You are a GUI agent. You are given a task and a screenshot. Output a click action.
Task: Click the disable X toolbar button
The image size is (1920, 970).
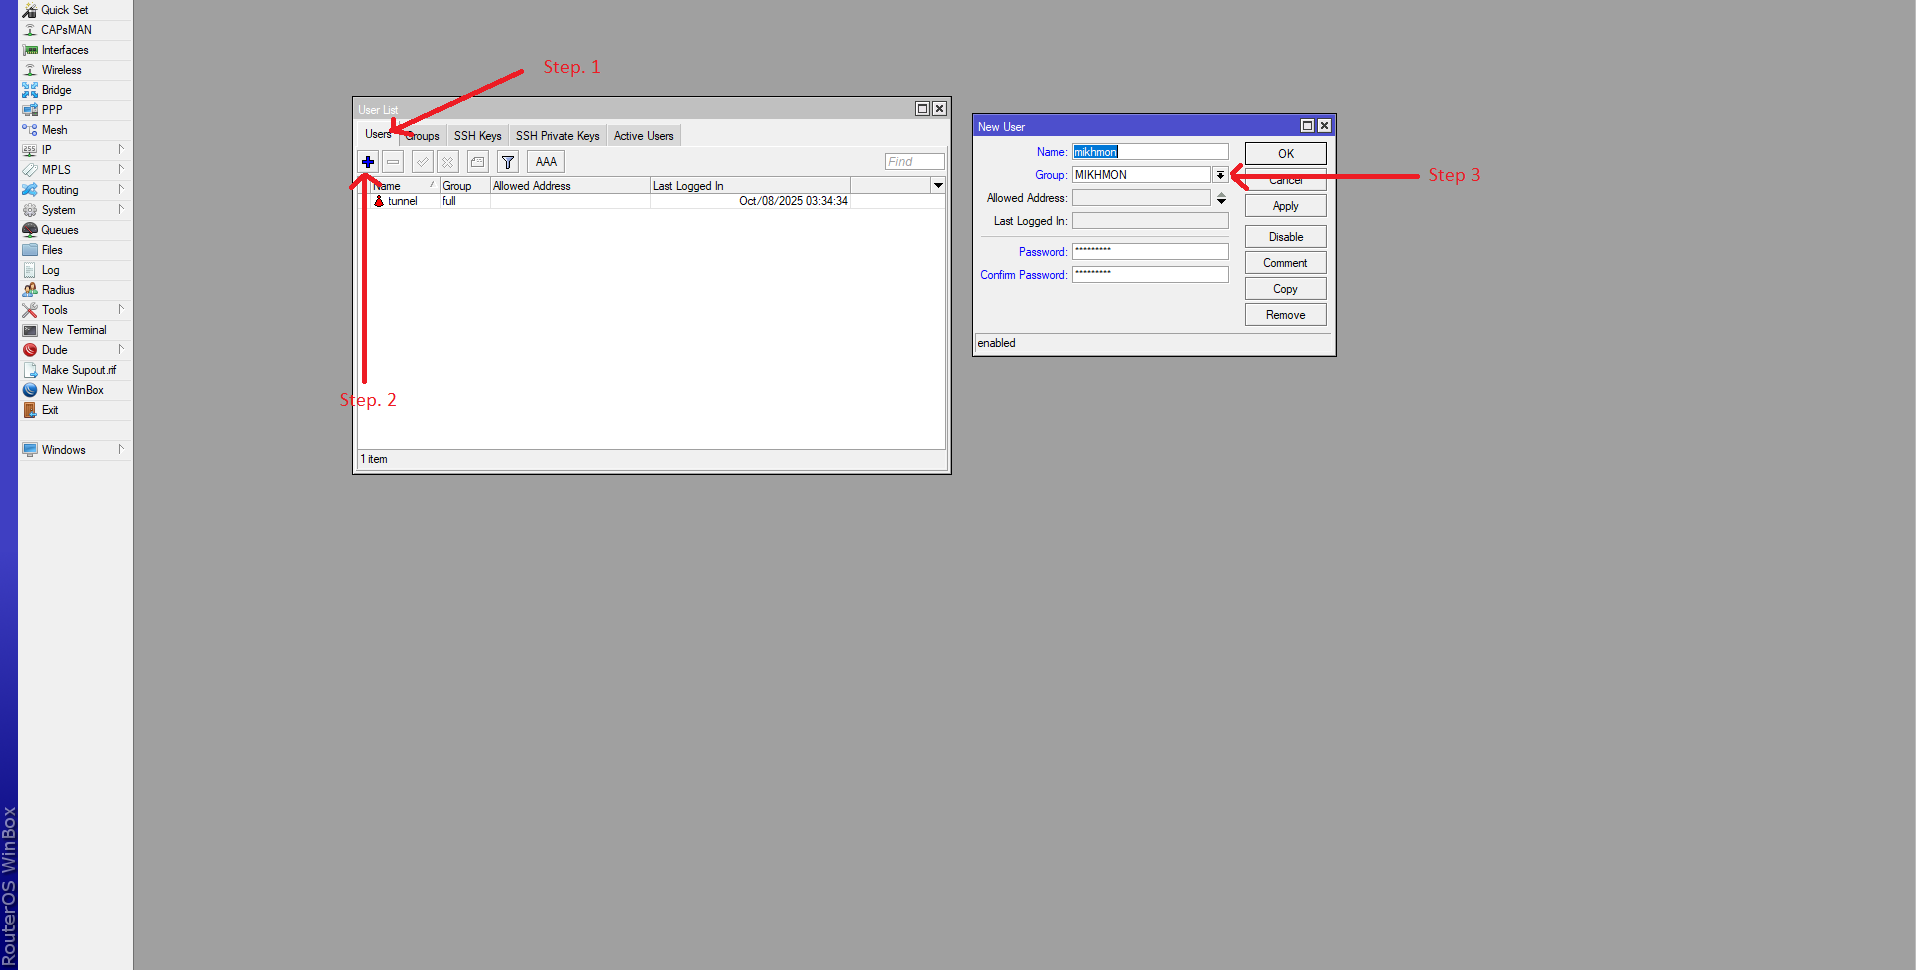[x=448, y=162]
